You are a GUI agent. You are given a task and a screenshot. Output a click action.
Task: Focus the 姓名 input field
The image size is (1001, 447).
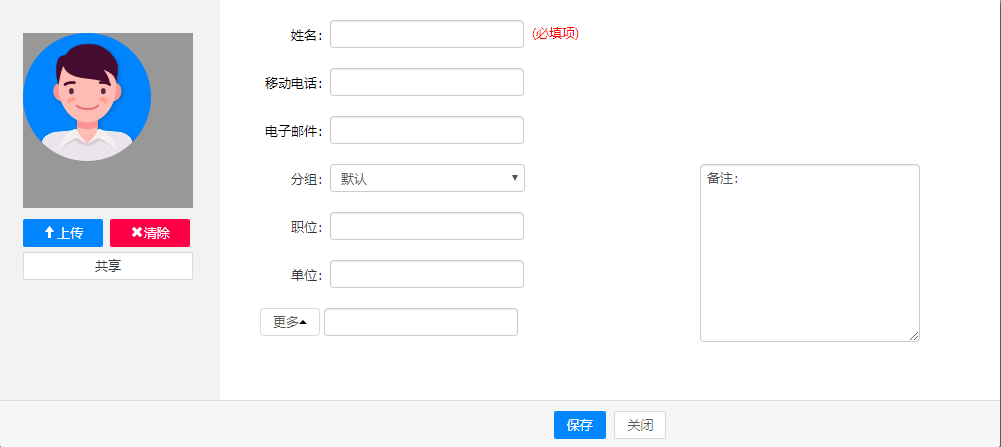(x=427, y=34)
